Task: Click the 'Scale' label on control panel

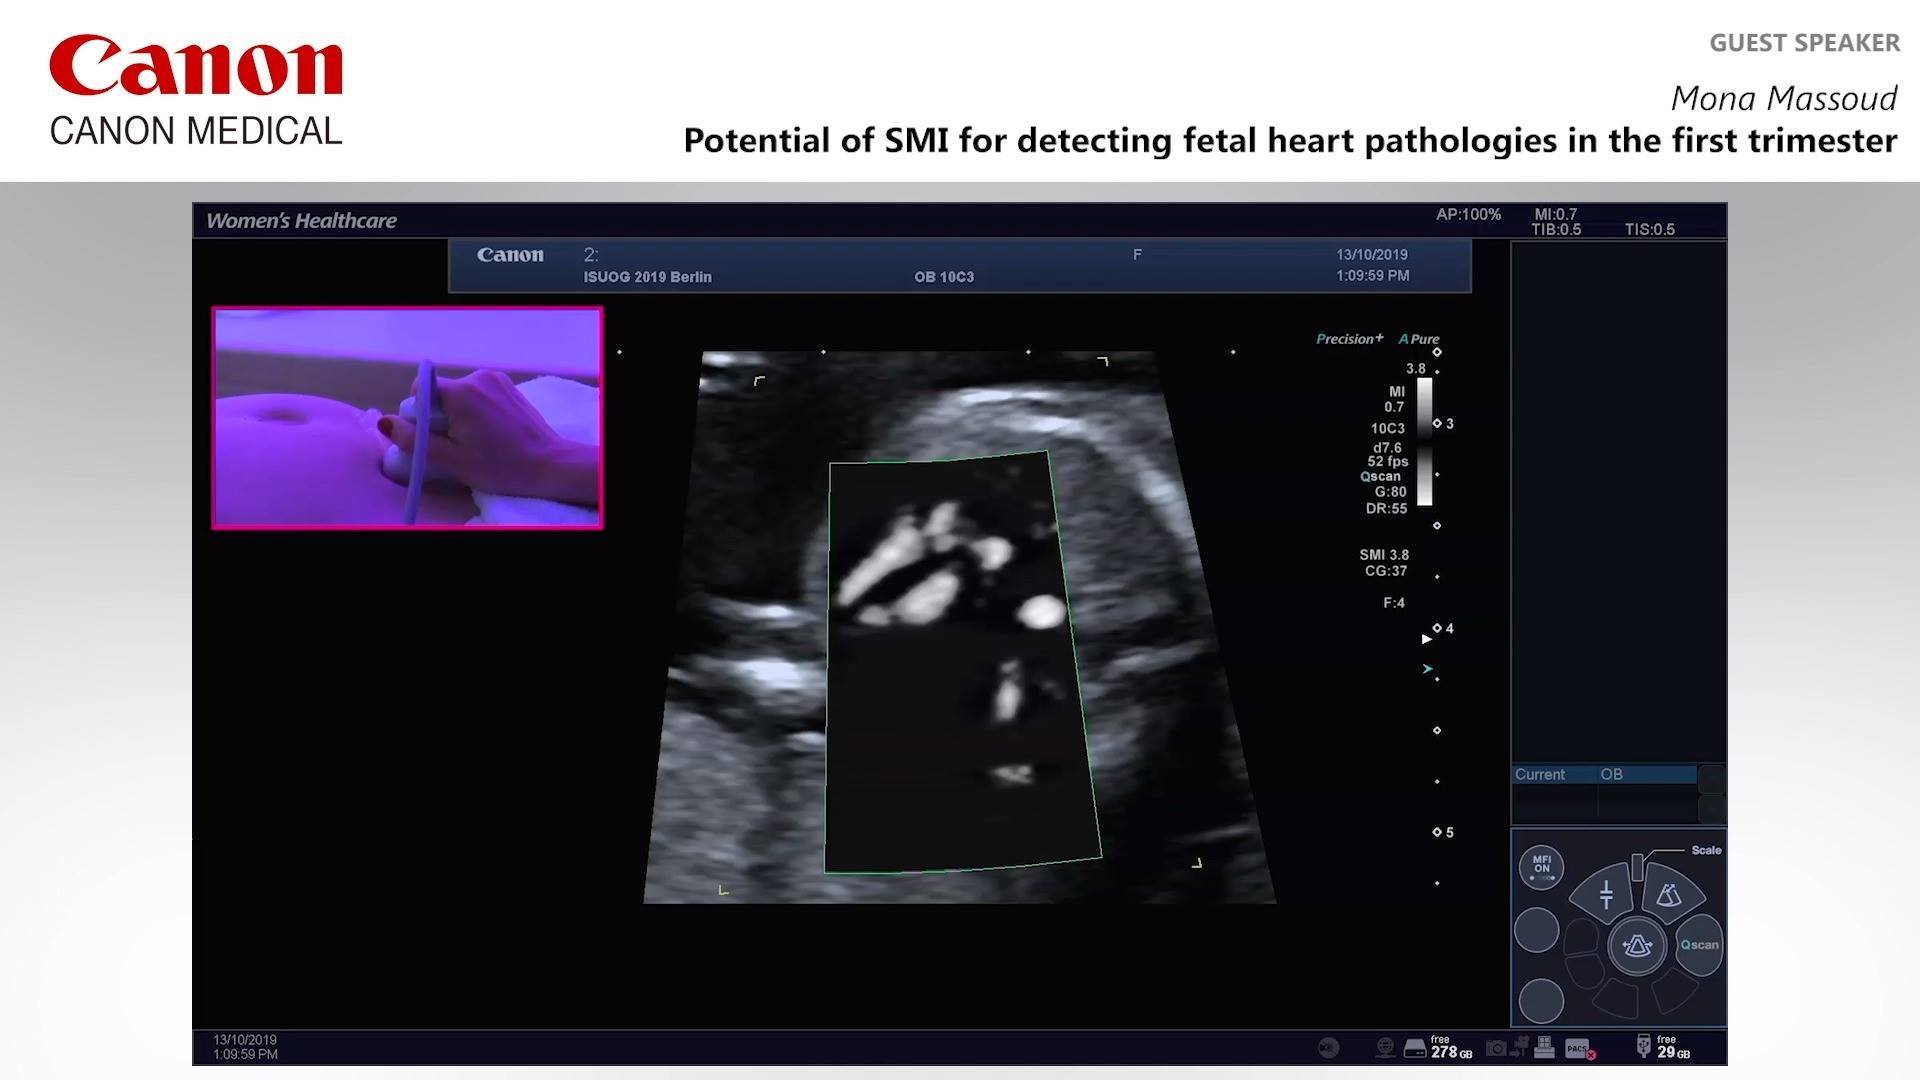Action: tap(1706, 851)
